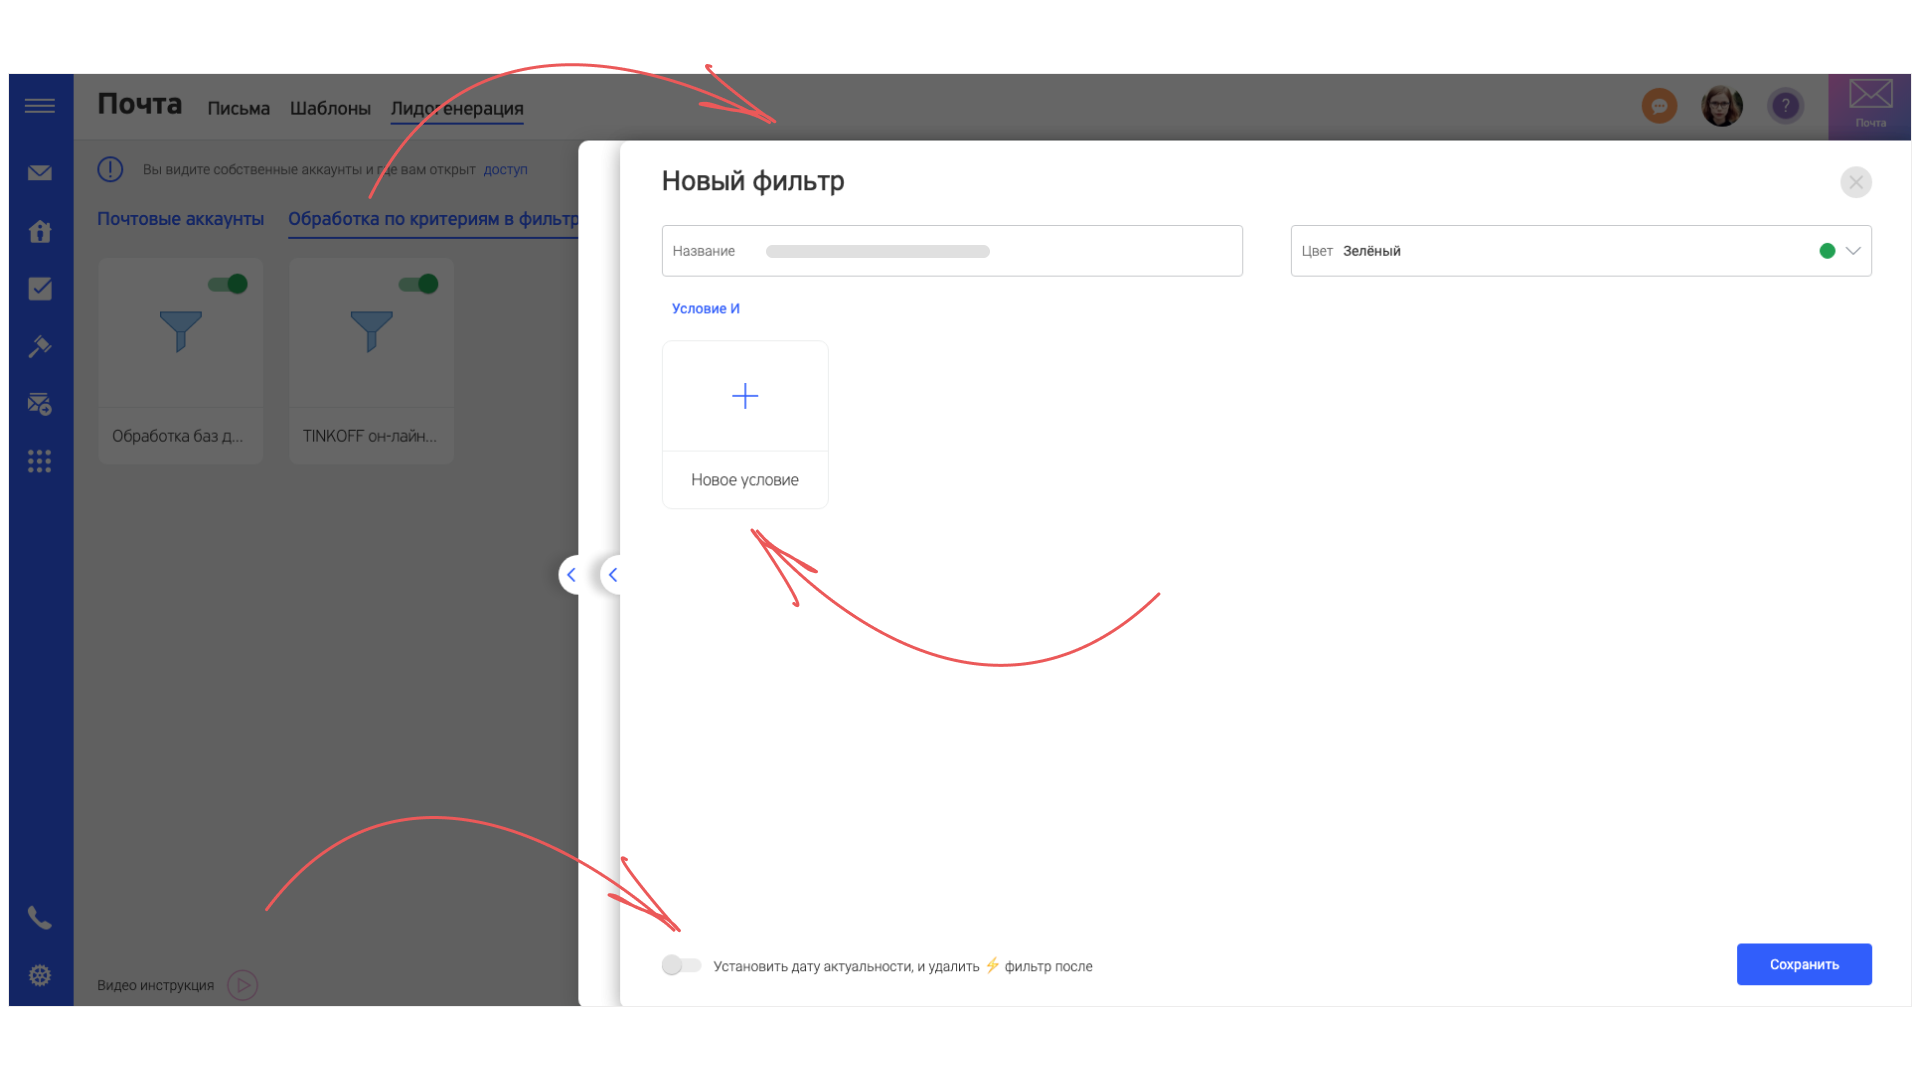Image resolution: width=1920 pixels, height=1080 pixels.
Task: Open Обработка по критериям в фильтр tab
Action: click(x=433, y=219)
